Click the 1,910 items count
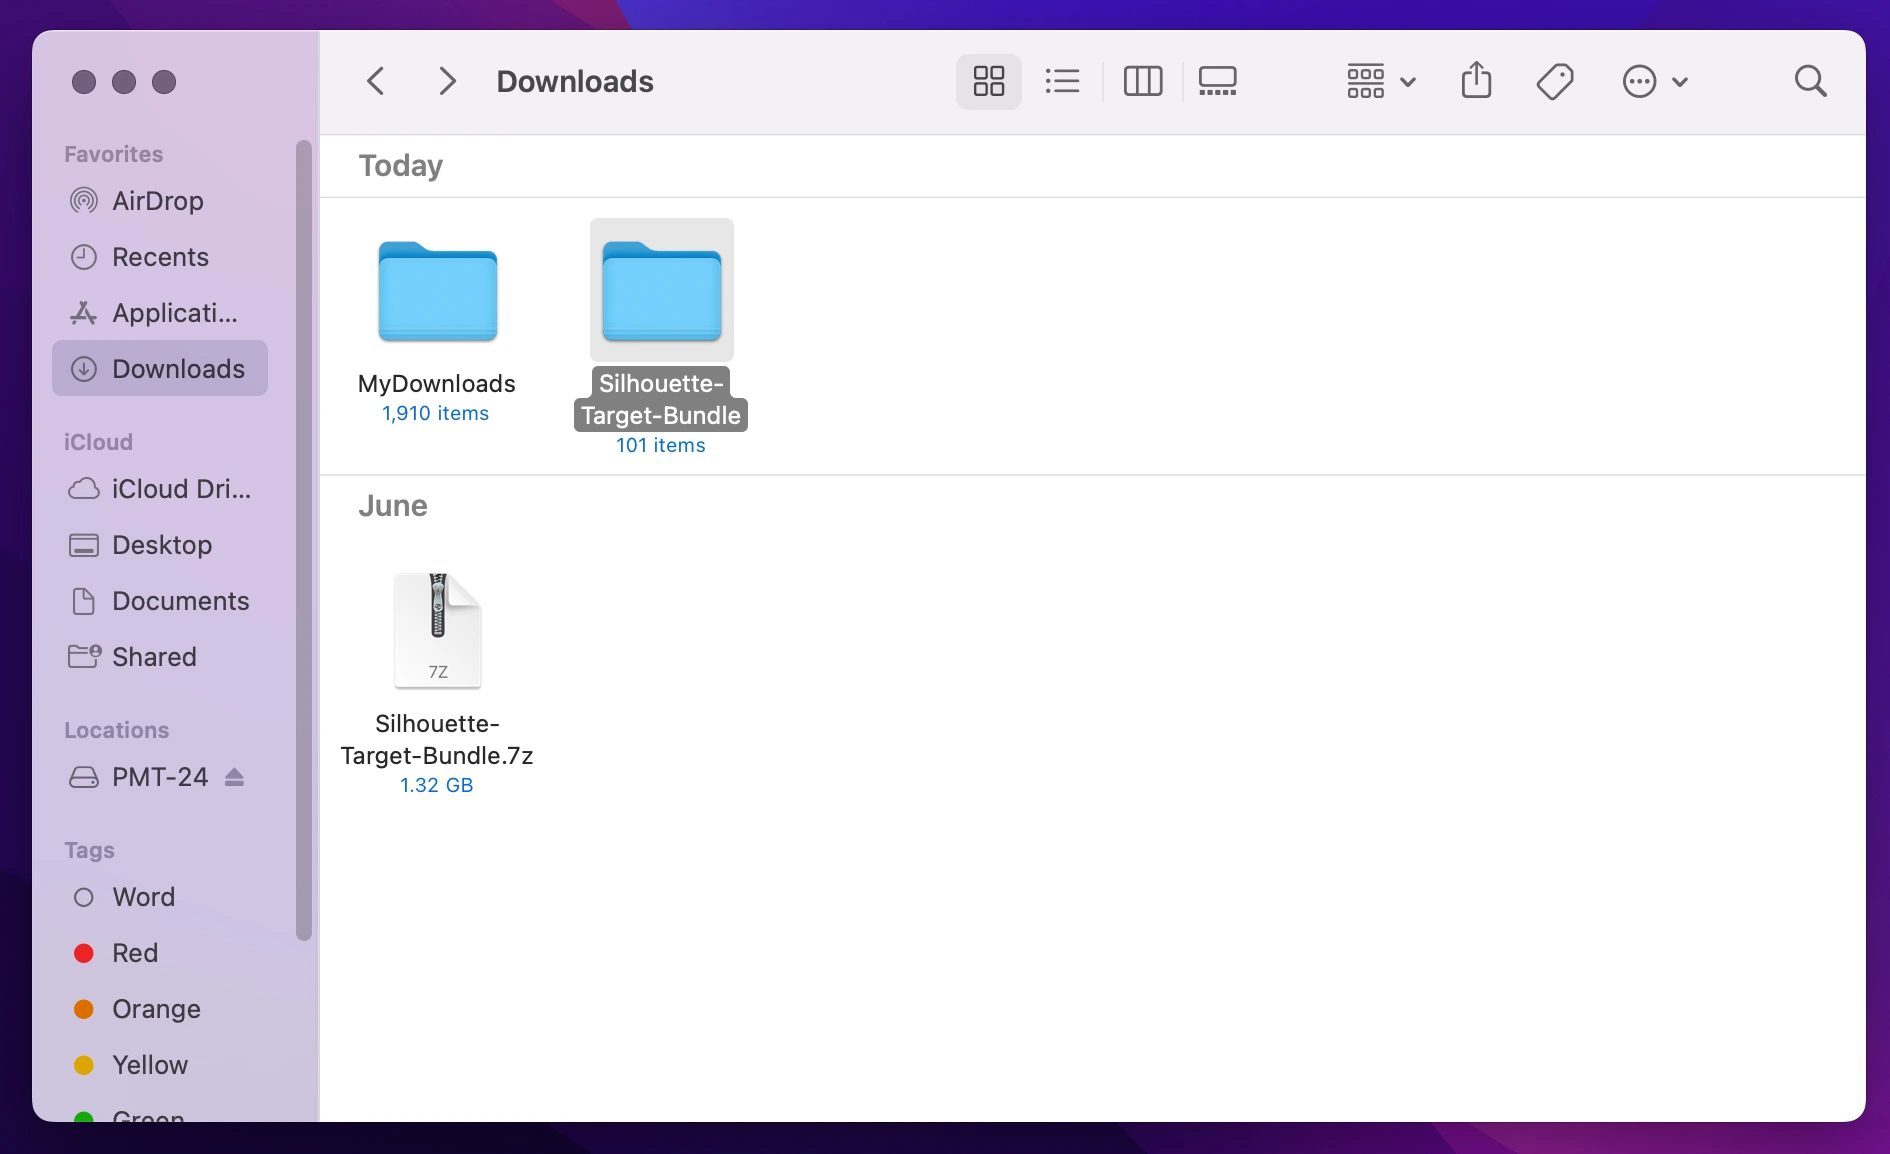The height and width of the screenshot is (1154, 1890). pyautogui.click(x=436, y=413)
